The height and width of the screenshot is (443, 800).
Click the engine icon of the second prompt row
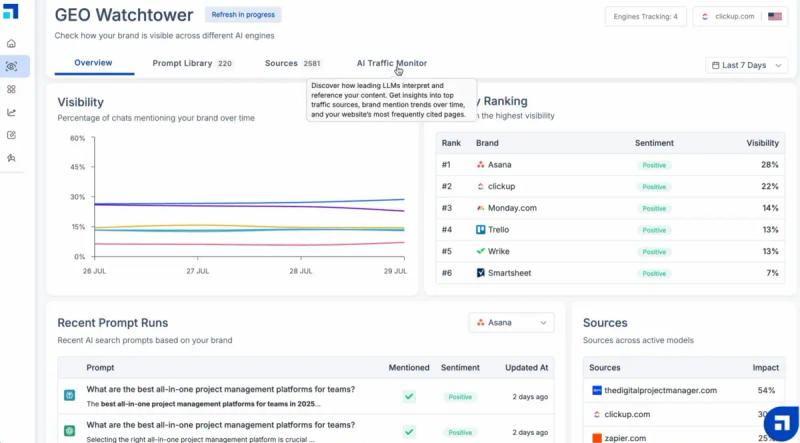69,431
